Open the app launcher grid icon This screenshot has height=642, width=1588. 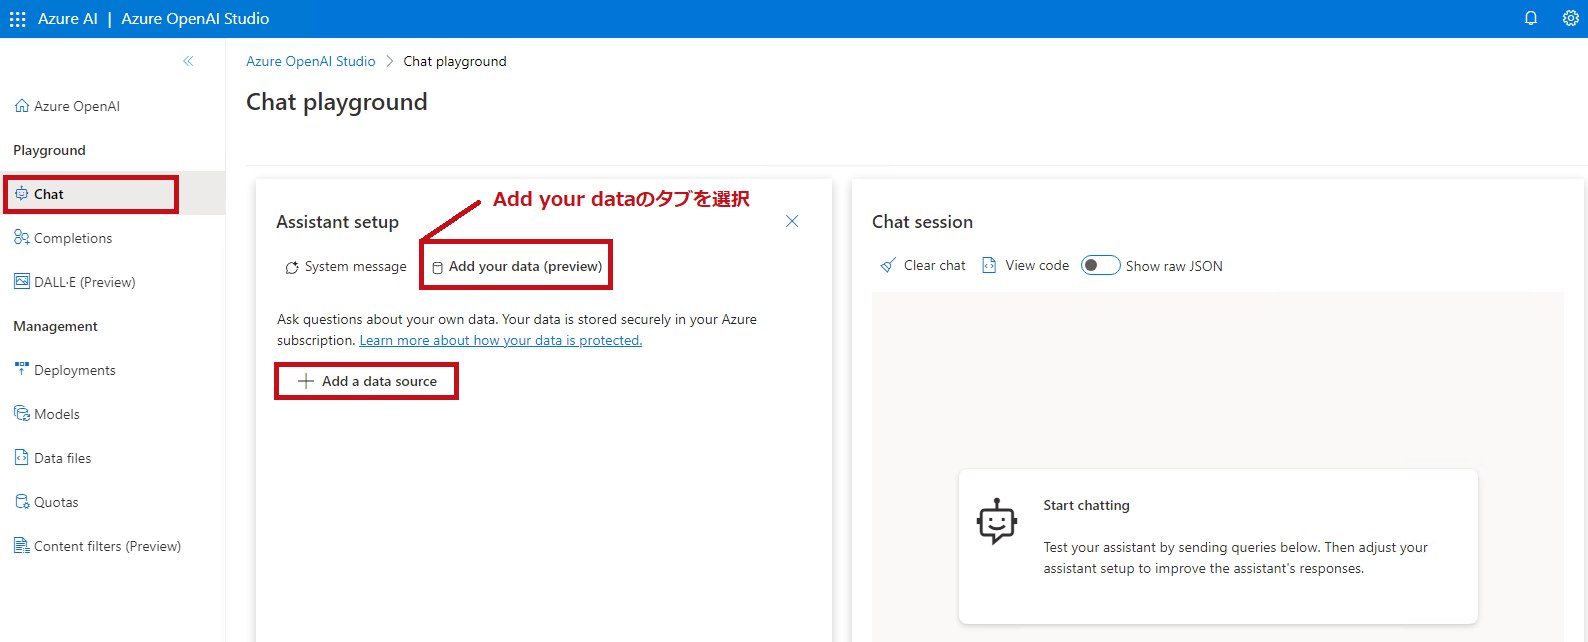[18, 19]
